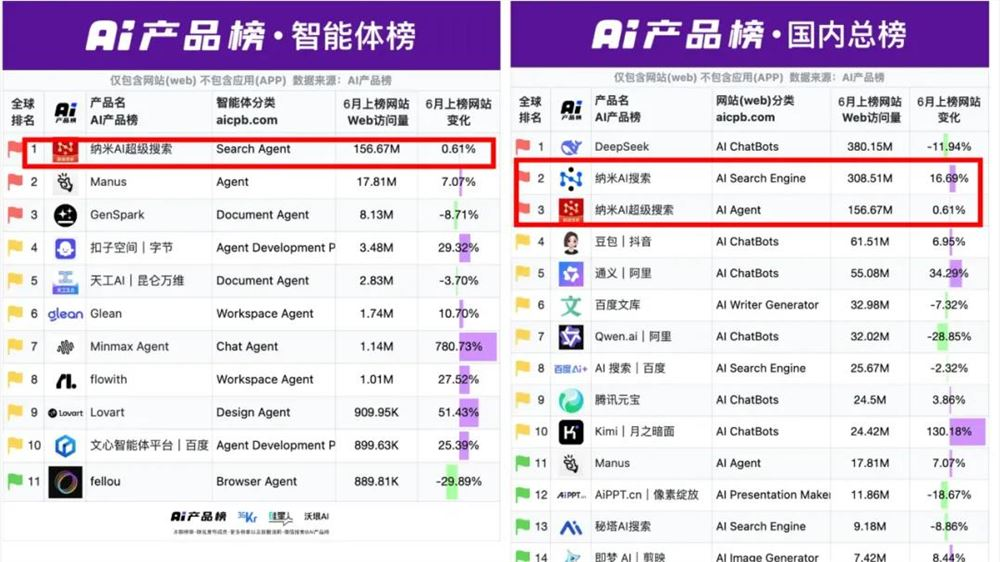Viewport: 1000px width, 562px height.
Task: Click the 网站(web)分类 column header
Action: pos(754,101)
